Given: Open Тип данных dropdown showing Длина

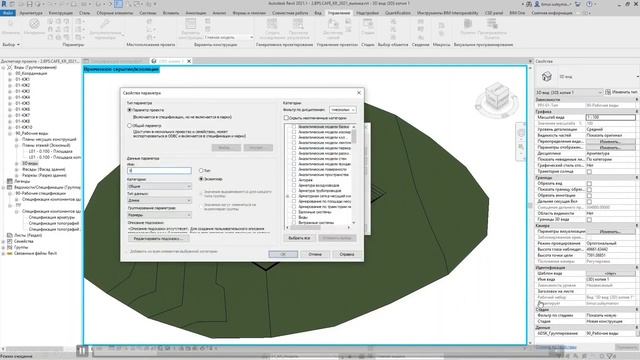Looking at the screenshot, I should point(159,200).
